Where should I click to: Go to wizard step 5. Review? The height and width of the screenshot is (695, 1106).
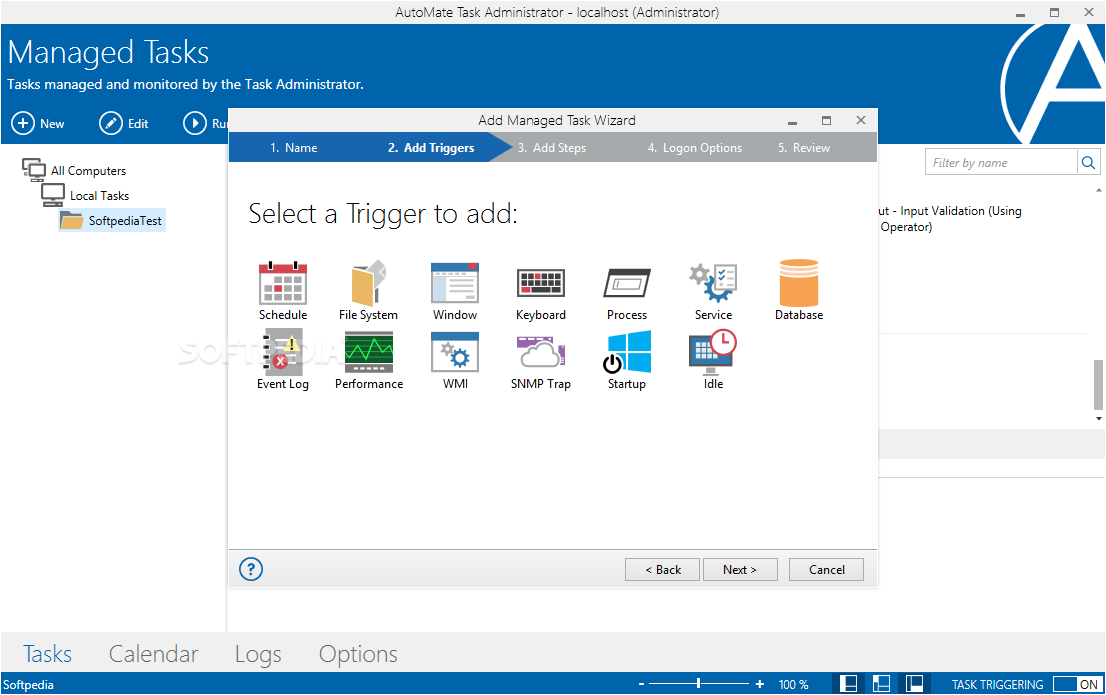point(804,147)
